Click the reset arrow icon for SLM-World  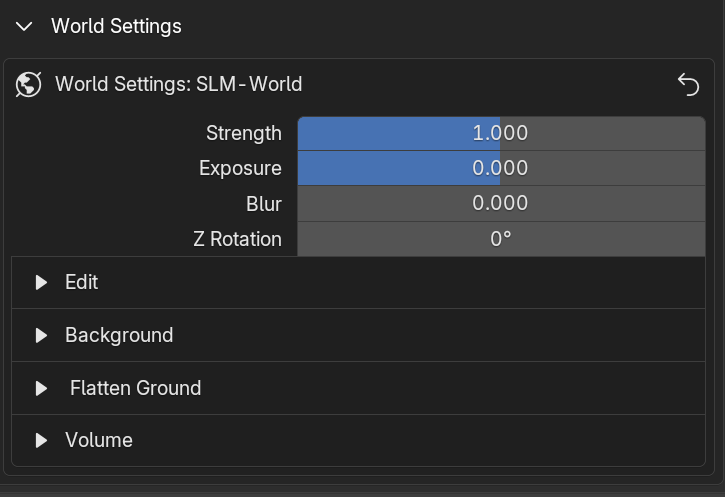point(688,85)
